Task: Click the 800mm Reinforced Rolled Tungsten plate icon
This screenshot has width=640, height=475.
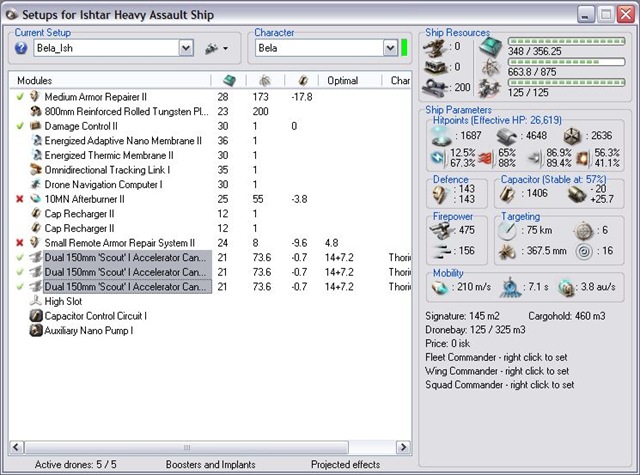Action: (x=36, y=111)
